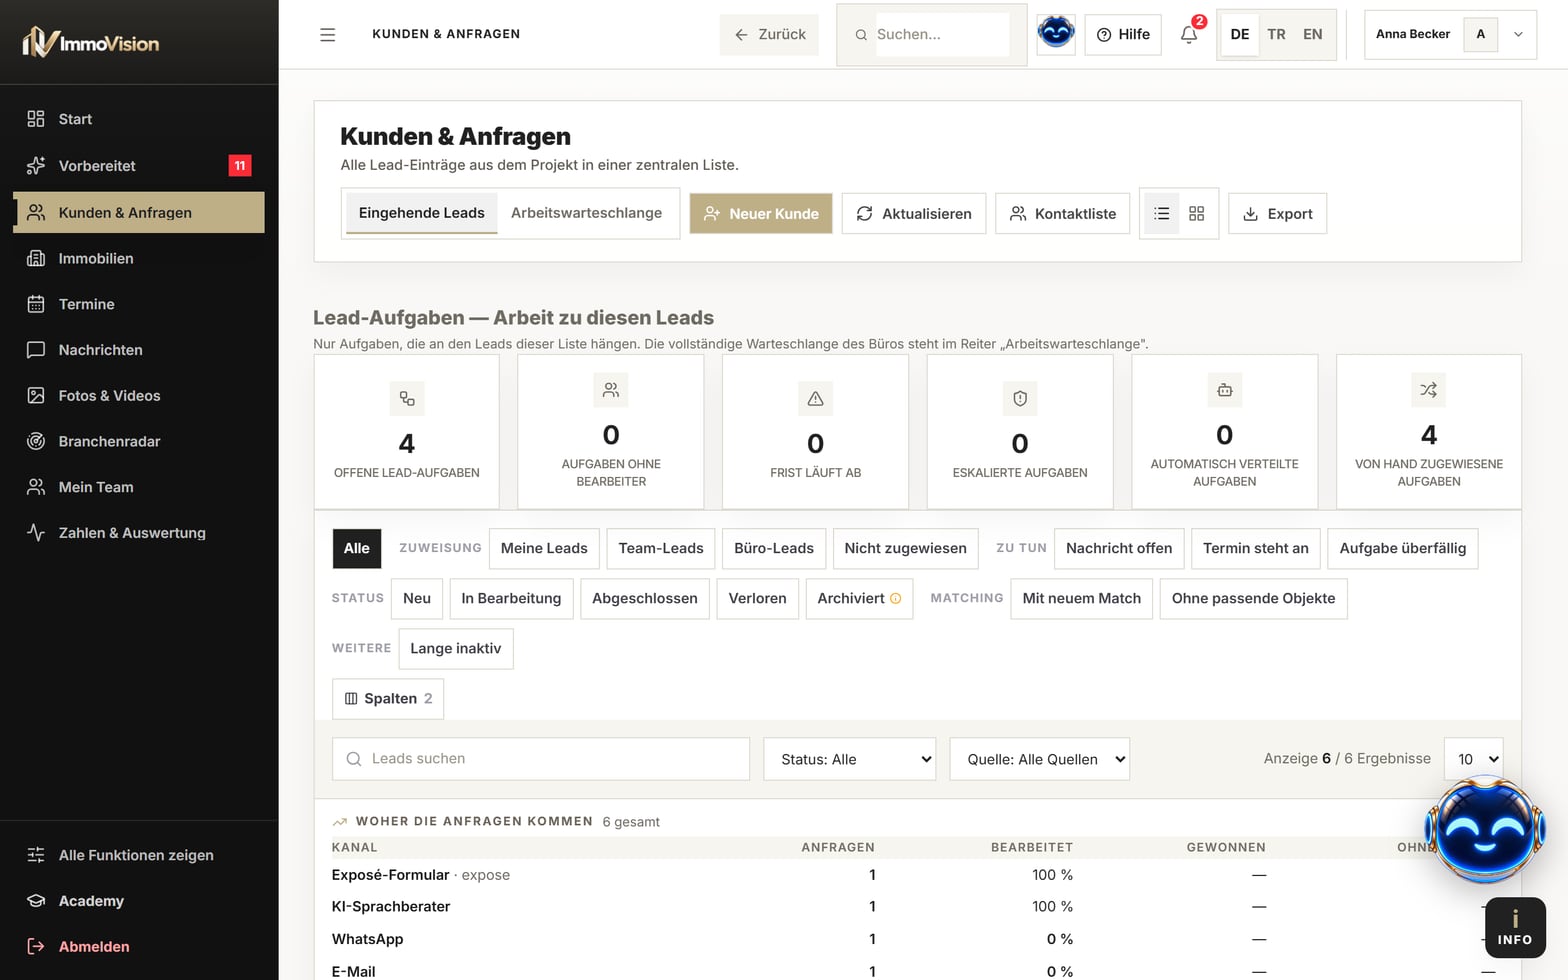Select the TR language option
Screen dimensions: 1568x980
[x=1276, y=34]
